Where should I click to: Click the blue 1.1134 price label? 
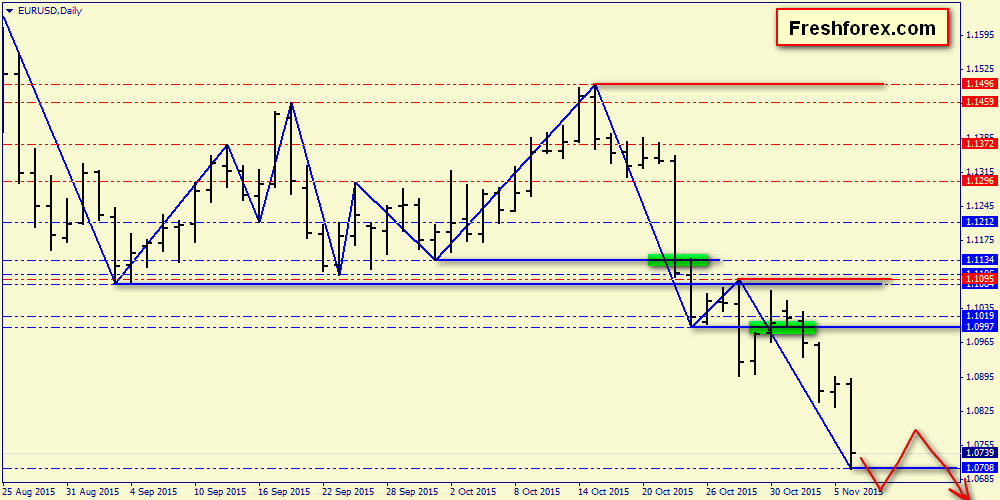point(978,260)
